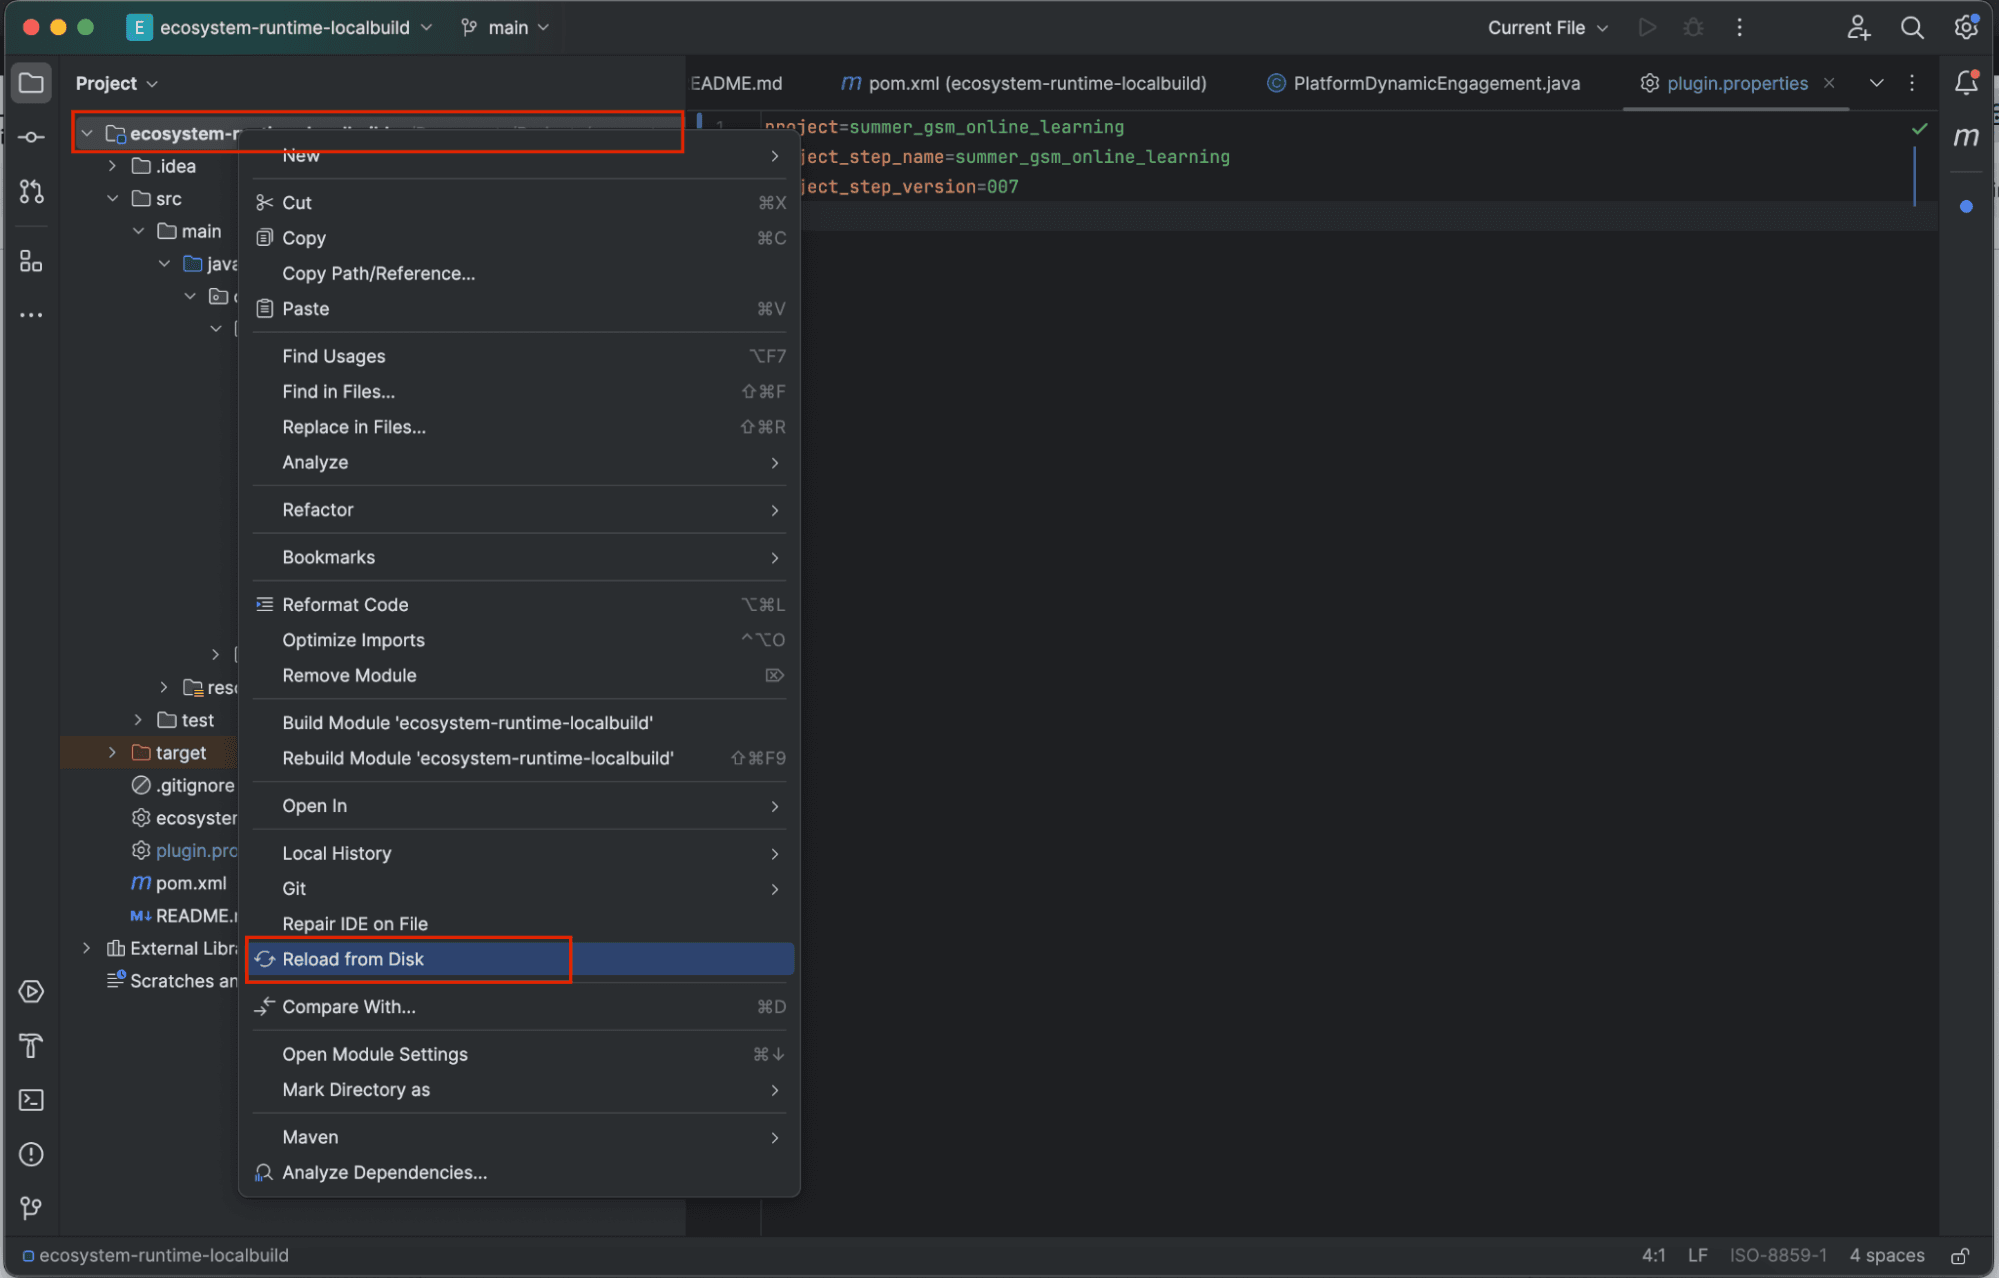Click the 4 spaces indent setting

pyautogui.click(x=1886, y=1255)
